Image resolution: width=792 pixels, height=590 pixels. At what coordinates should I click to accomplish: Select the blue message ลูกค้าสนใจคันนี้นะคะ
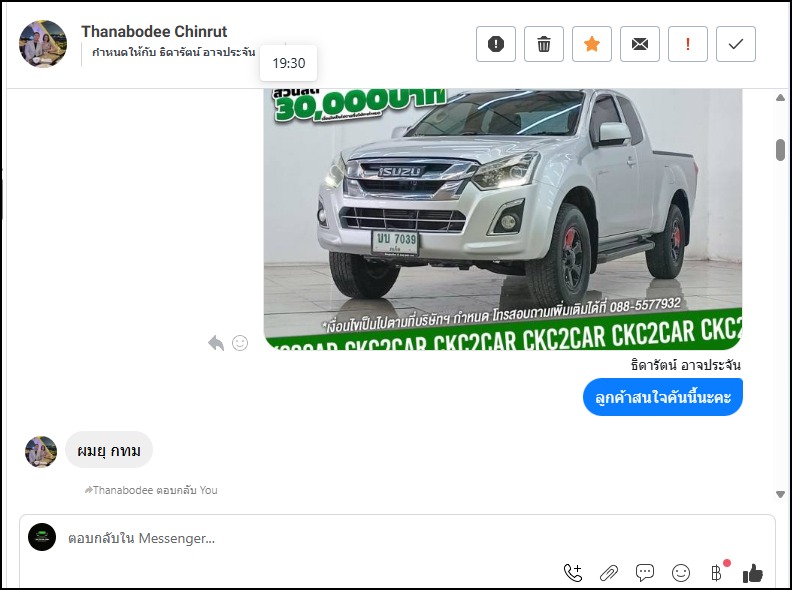(x=663, y=397)
